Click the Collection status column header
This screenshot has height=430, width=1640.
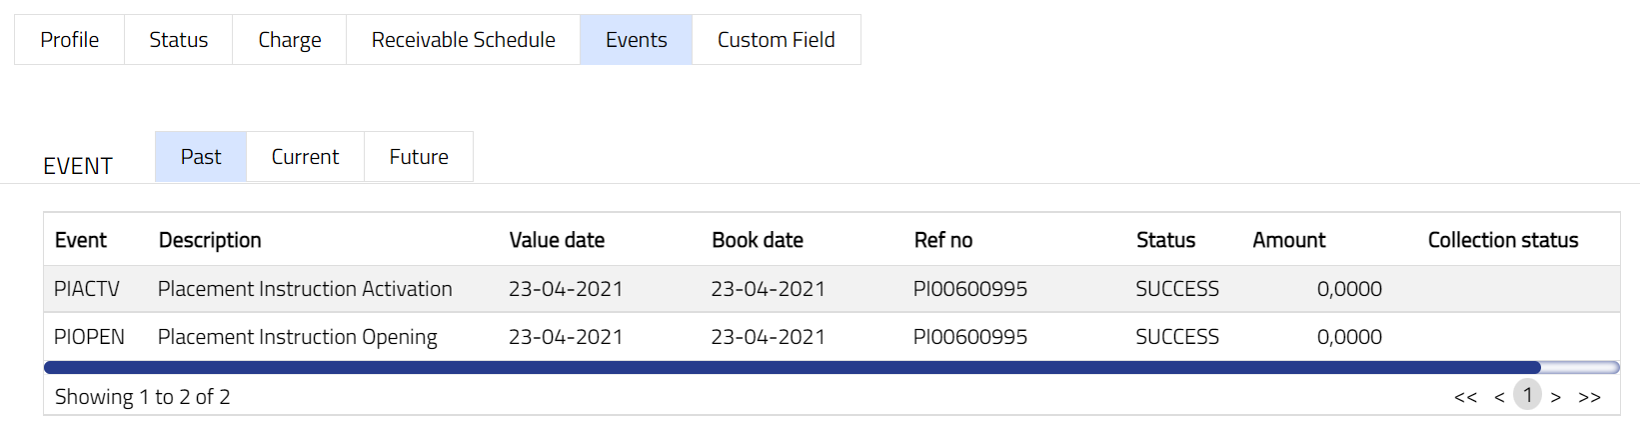point(1502,240)
